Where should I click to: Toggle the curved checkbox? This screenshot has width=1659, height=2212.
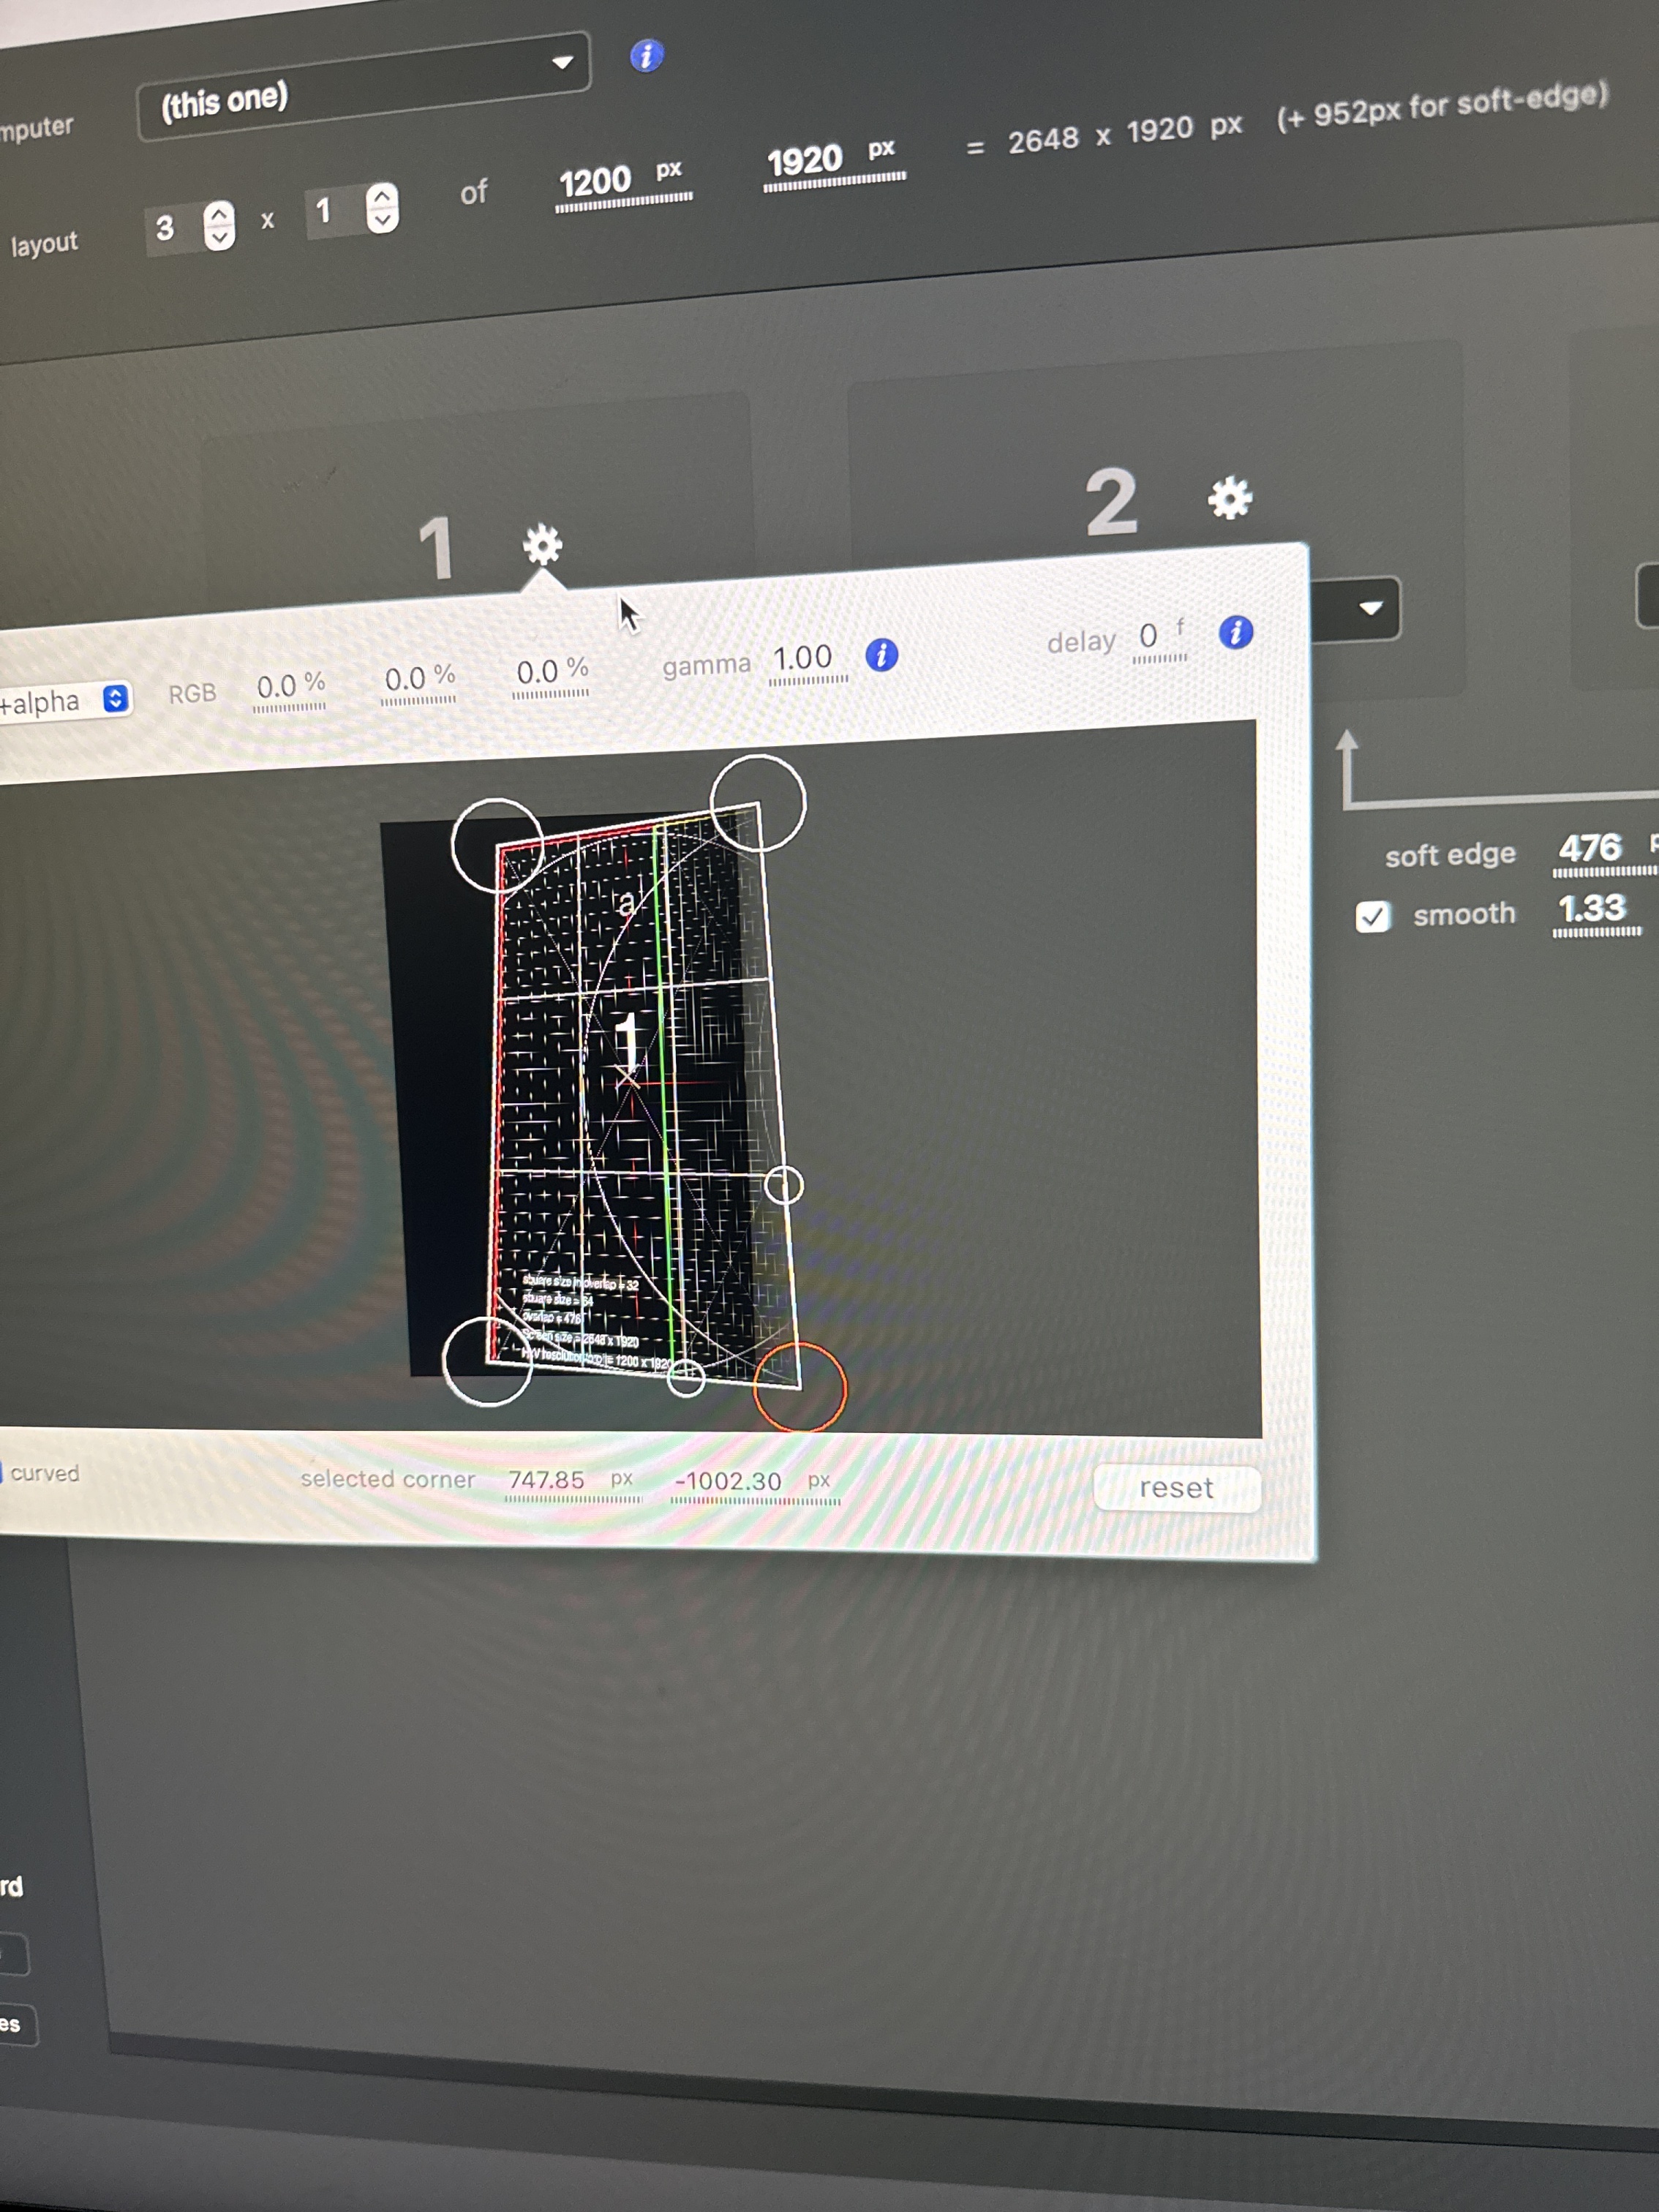[x=2, y=1472]
